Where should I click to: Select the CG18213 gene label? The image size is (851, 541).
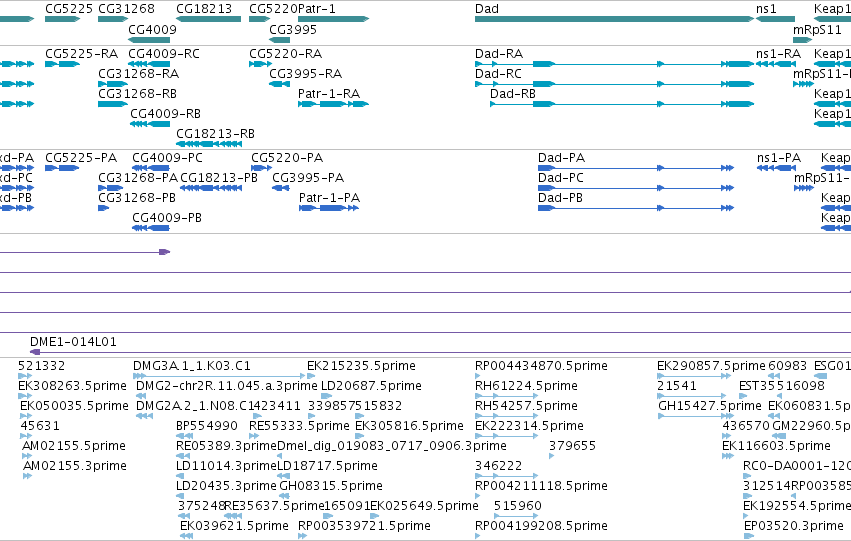[204, 9]
